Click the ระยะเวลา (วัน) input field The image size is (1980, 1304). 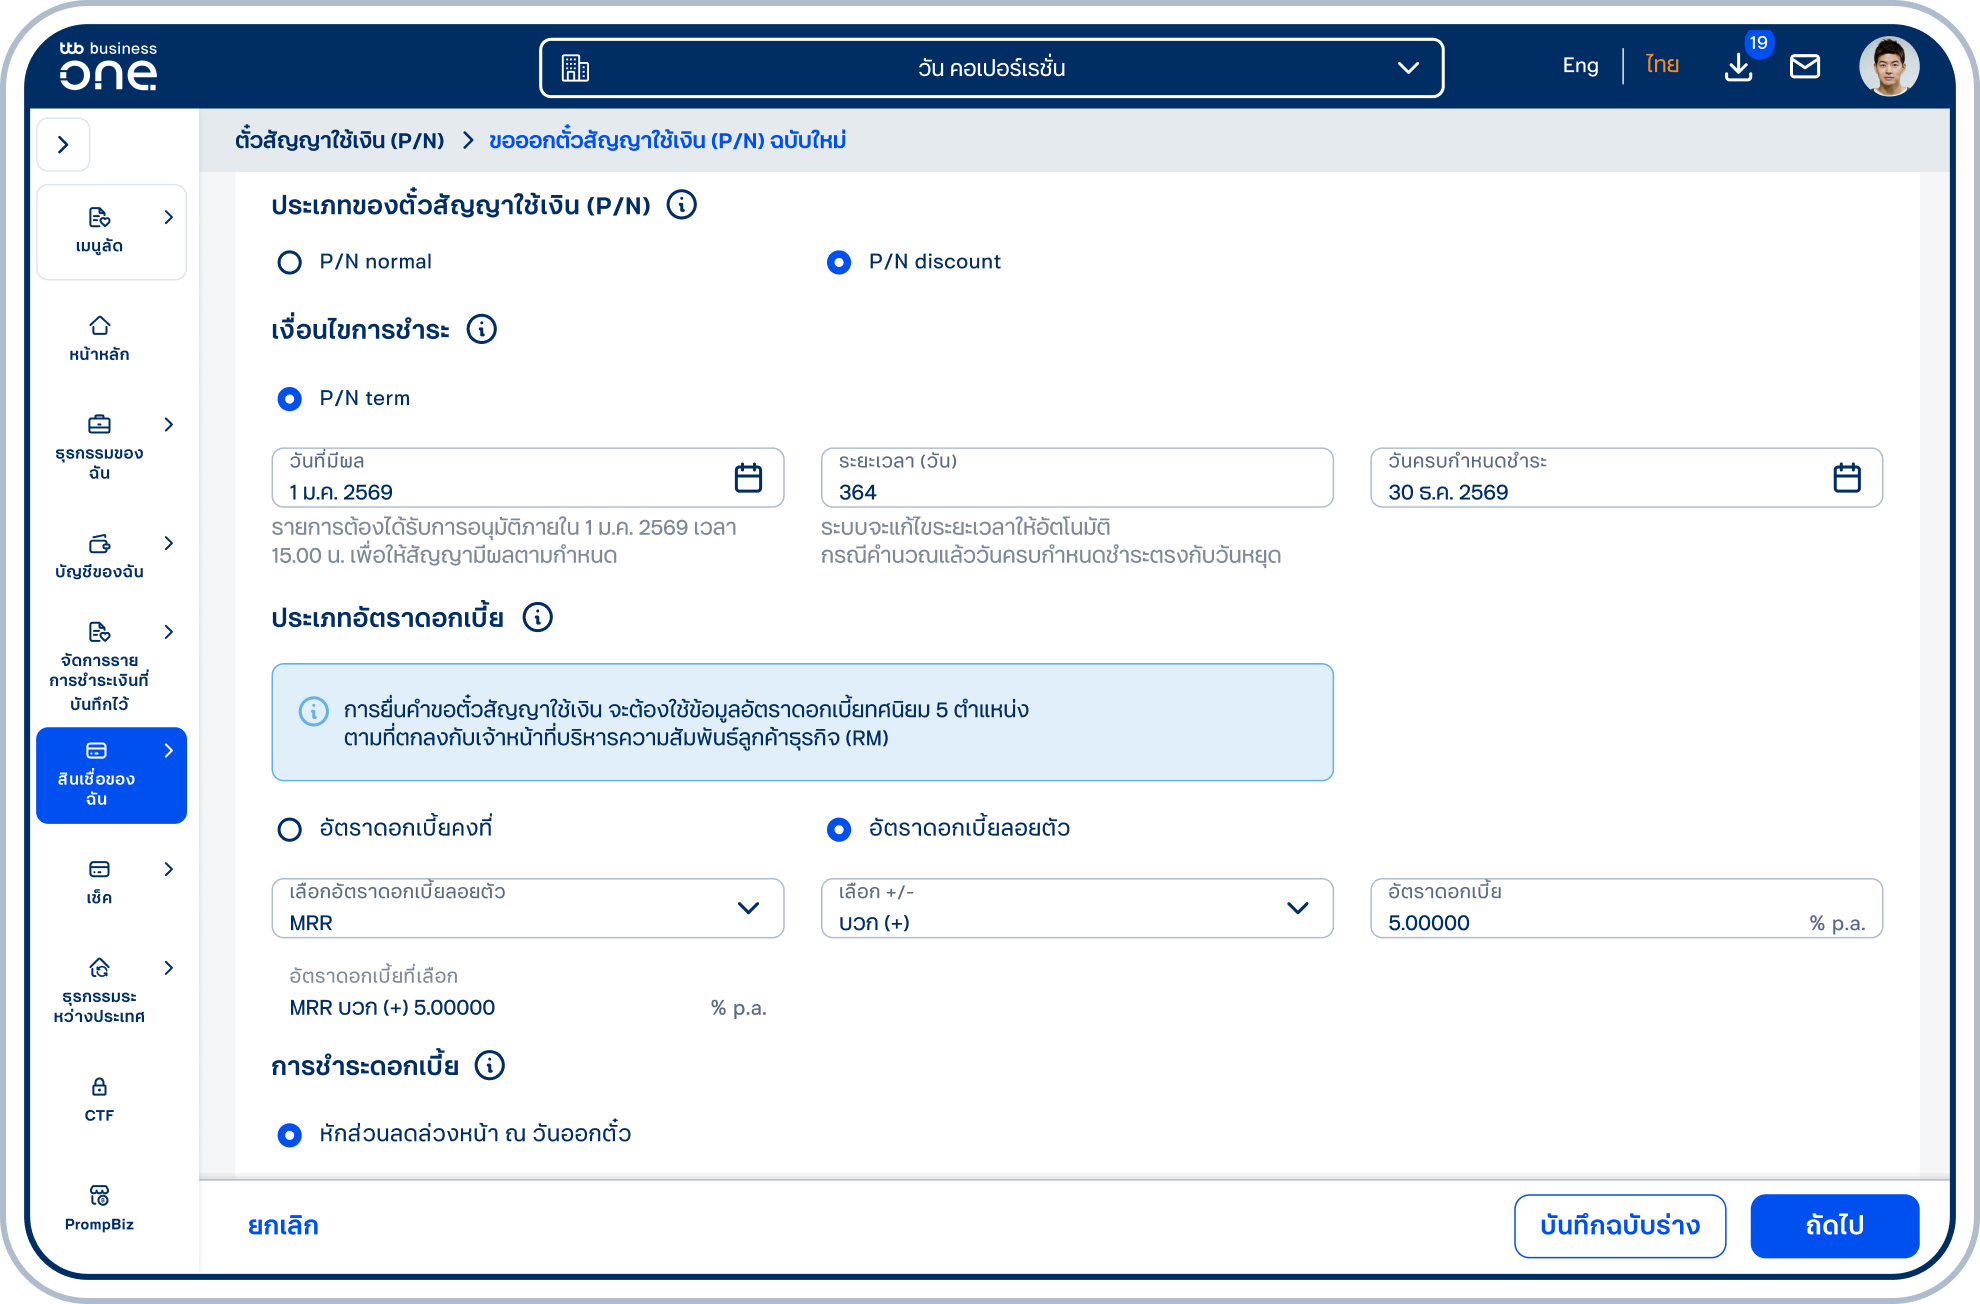coord(1077,478)
